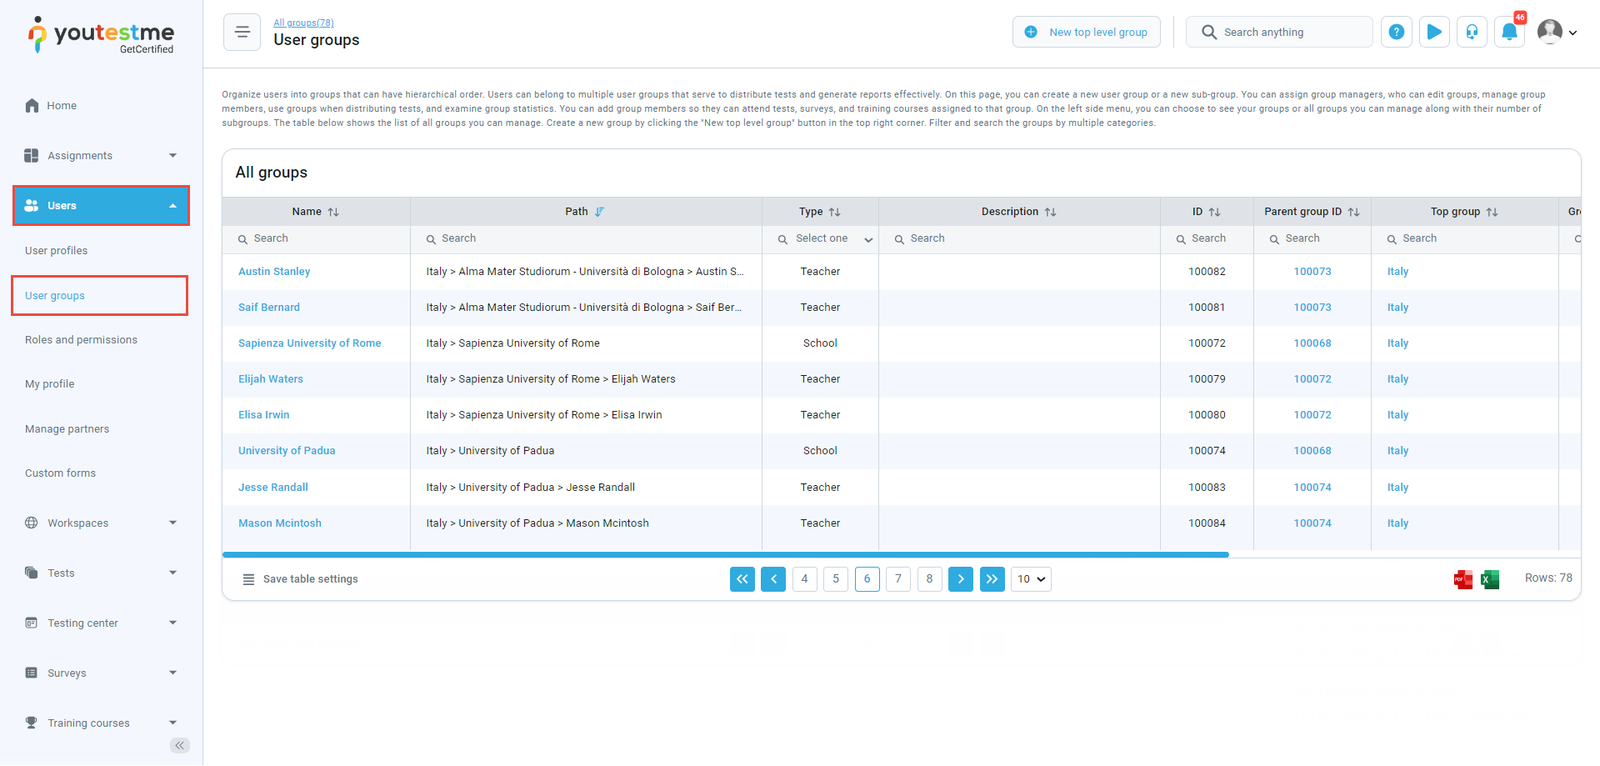Sort the table by Name column

333,212
